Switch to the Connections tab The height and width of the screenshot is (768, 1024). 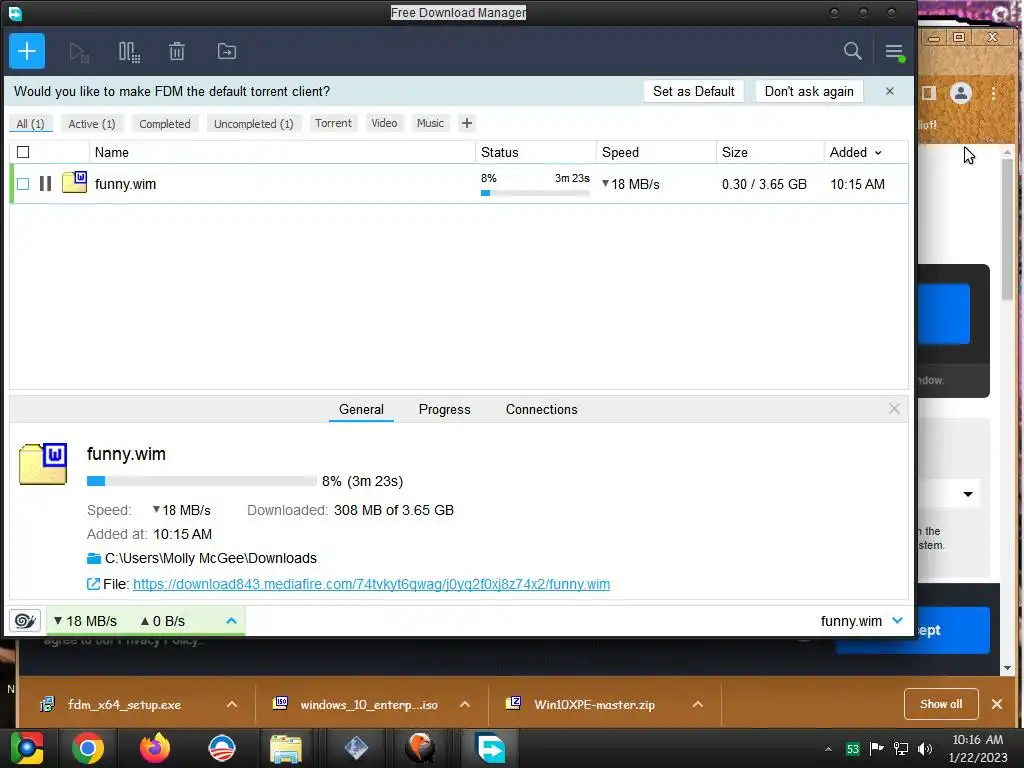541,409
